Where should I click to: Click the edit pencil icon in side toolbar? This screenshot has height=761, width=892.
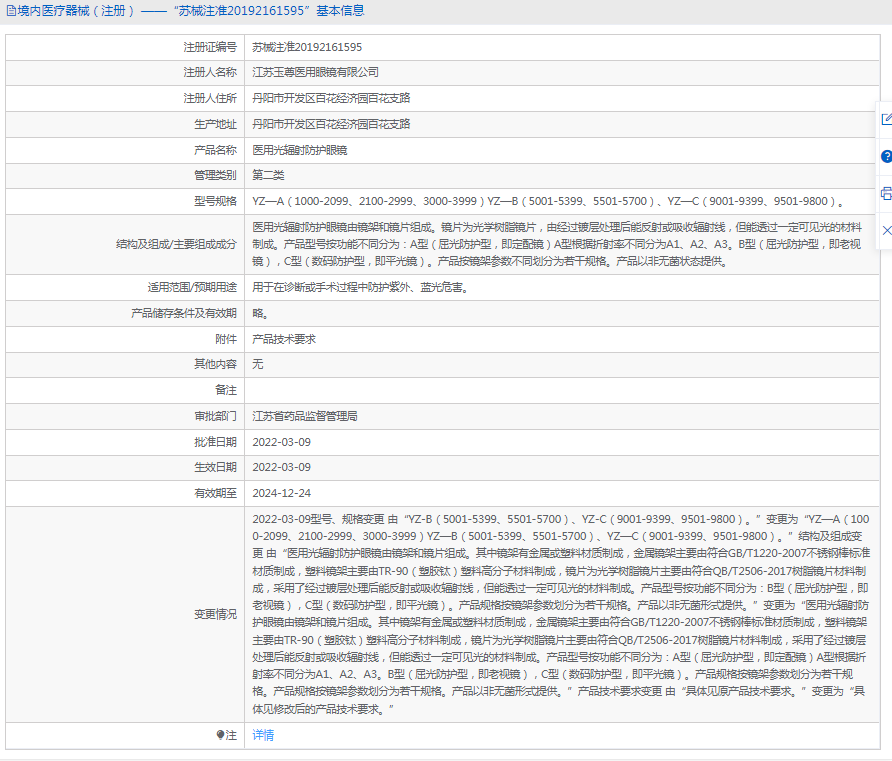tap(885, 119)
